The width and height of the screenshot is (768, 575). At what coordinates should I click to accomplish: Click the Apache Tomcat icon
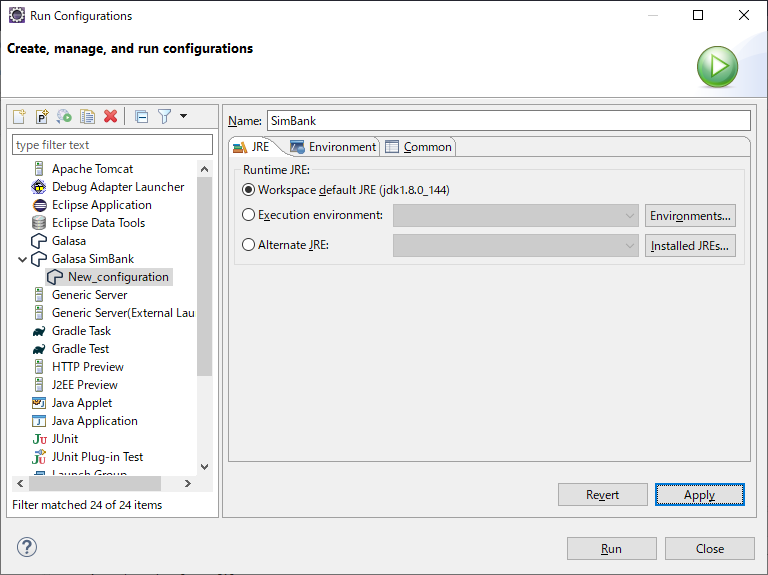coord(39,169)
